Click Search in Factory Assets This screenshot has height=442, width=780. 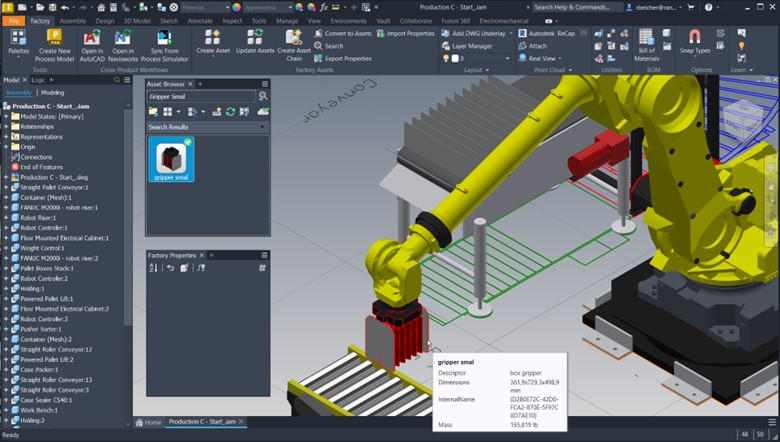[x=329, y=46]
